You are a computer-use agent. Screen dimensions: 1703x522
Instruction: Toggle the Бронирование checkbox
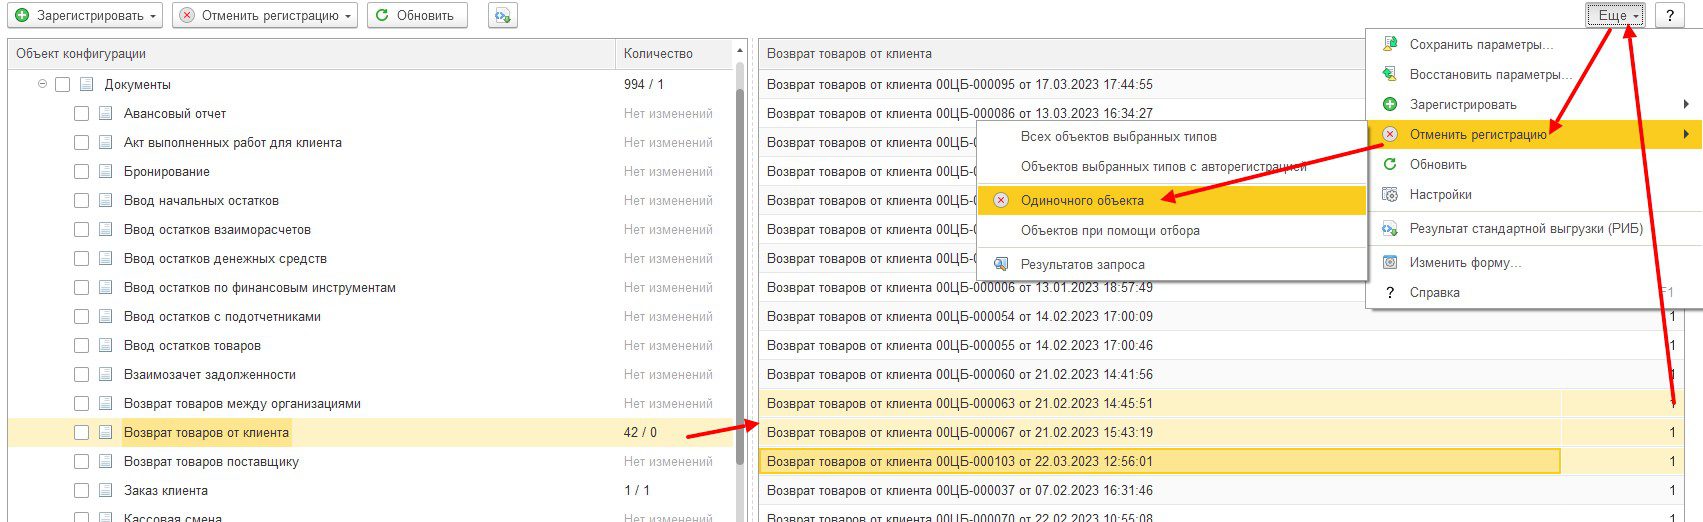[82, 172]
